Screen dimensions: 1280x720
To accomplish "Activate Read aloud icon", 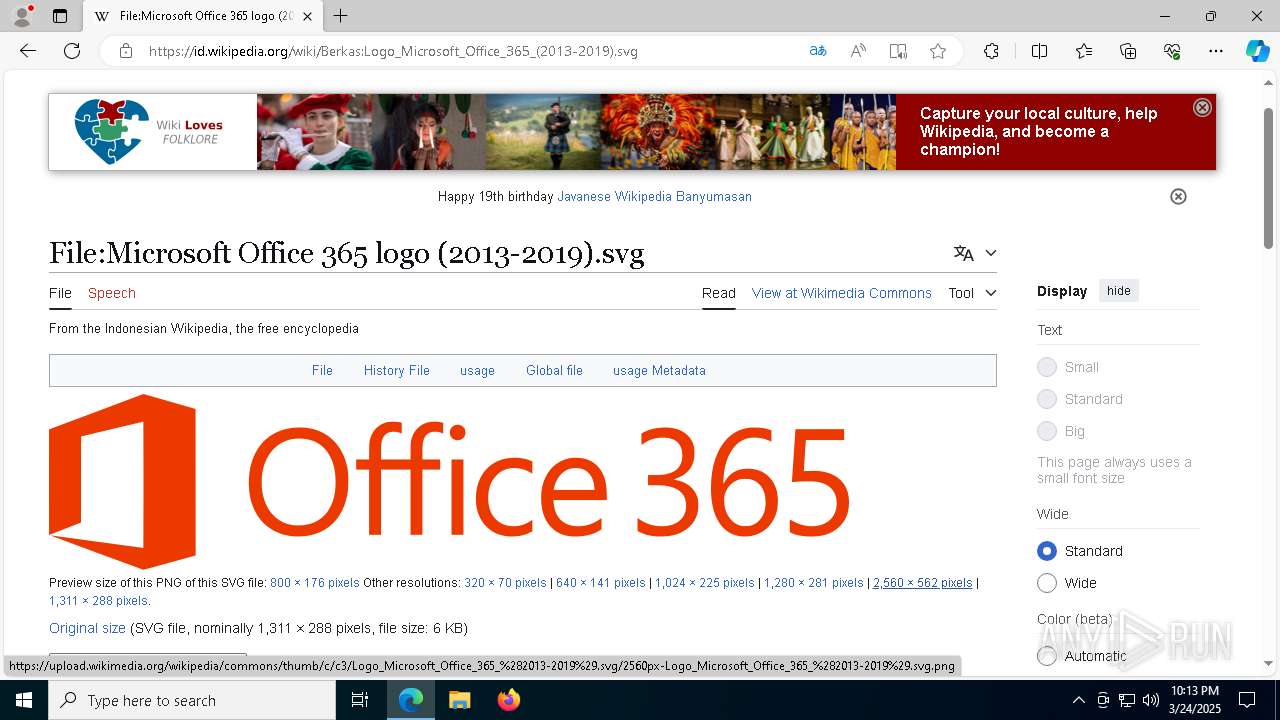I will point(858,51).
